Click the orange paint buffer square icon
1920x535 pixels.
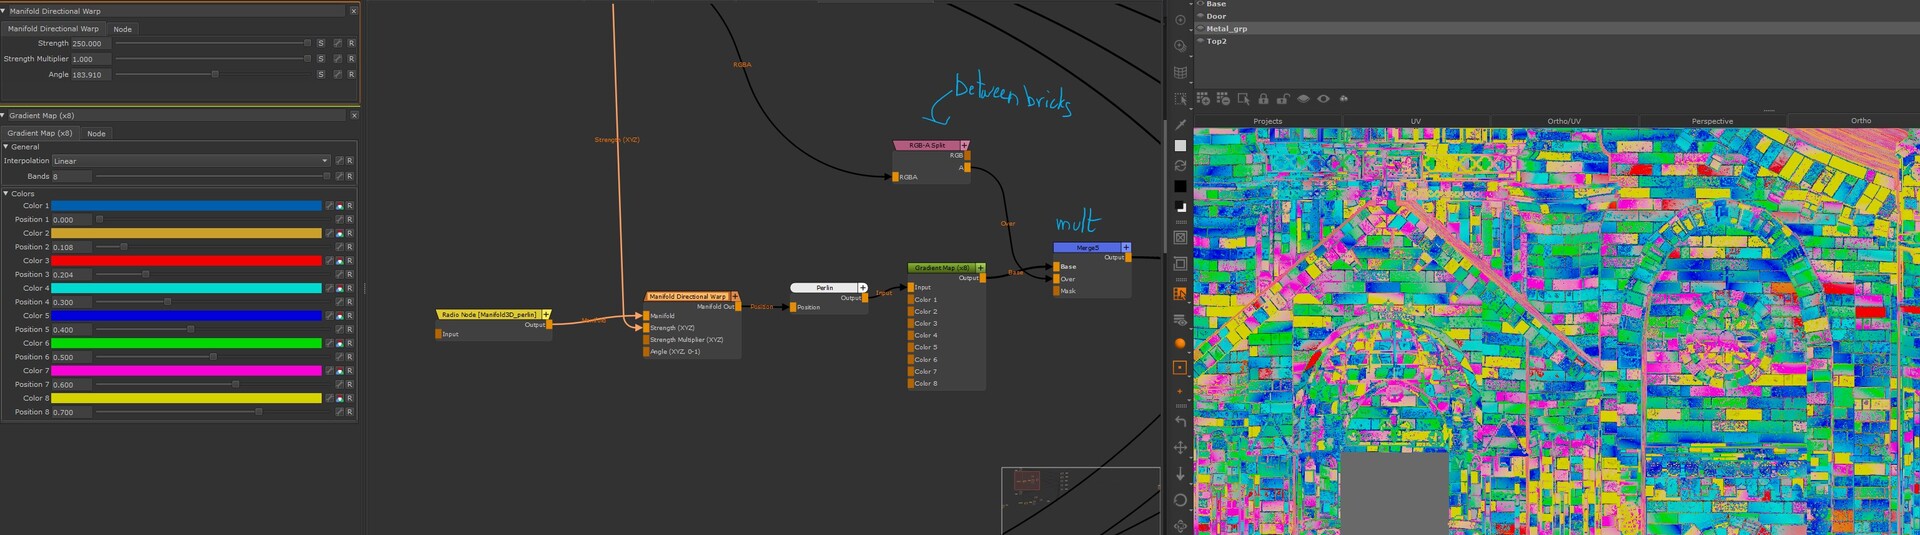(x=1180, y=367)
